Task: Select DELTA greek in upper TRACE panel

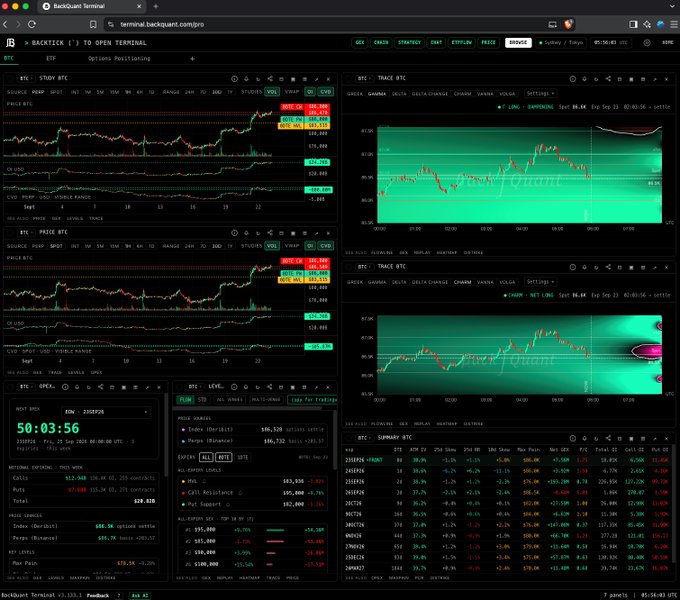Action: [399, 94]
